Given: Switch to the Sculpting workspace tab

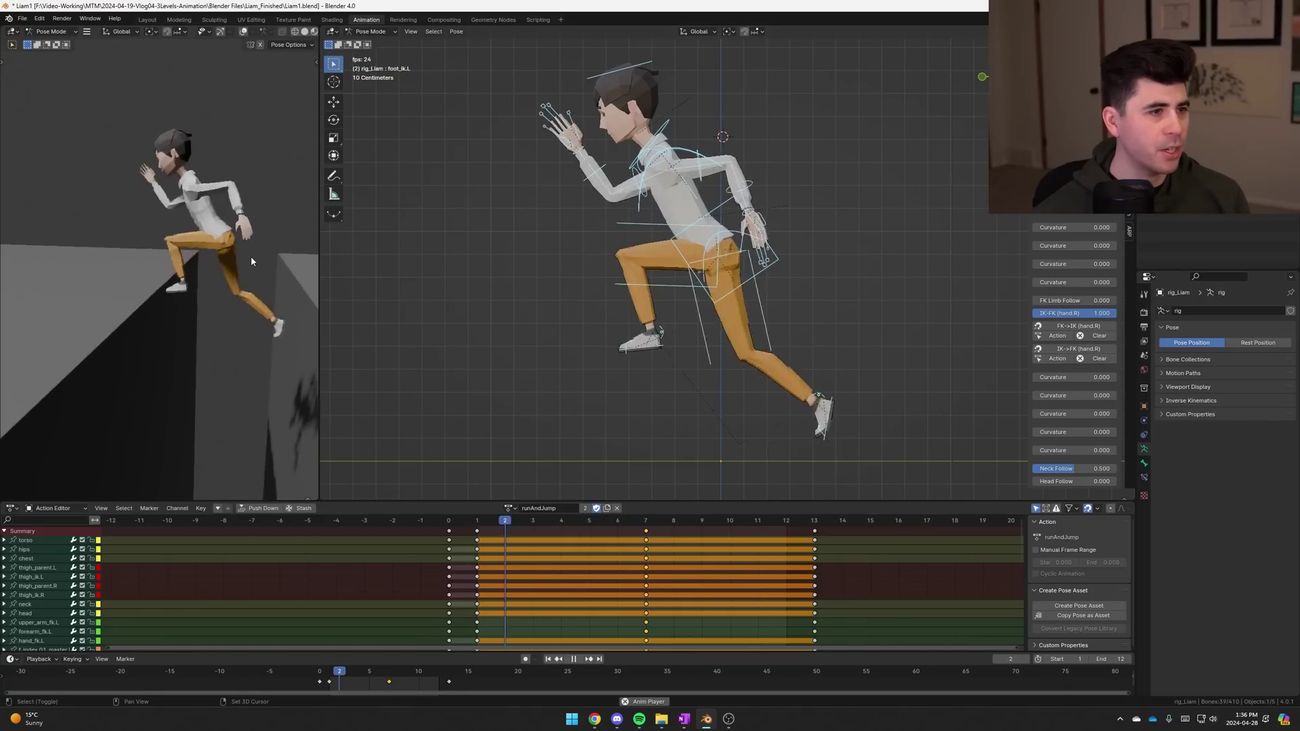Looking at the screenshot, I should click(214, 20).
